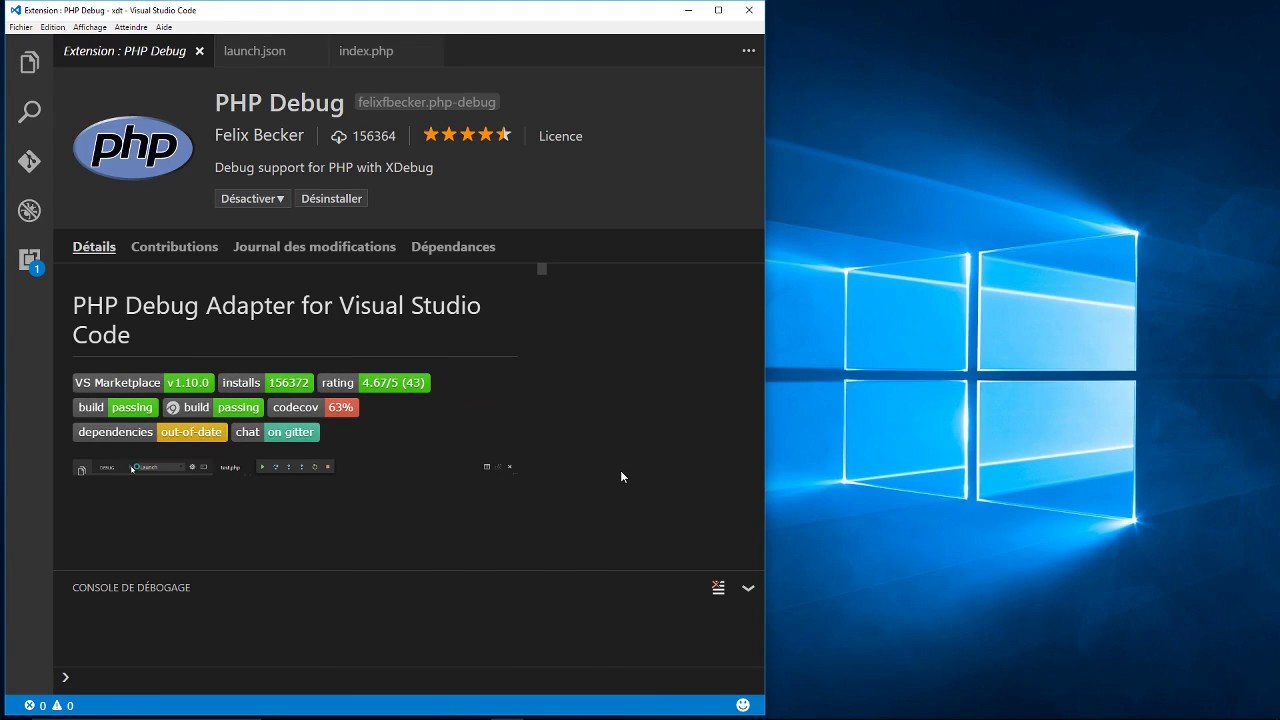Open the Atteindre menu
The height and width of the screenshot is (720, 1280).
(x=131, y=27)
